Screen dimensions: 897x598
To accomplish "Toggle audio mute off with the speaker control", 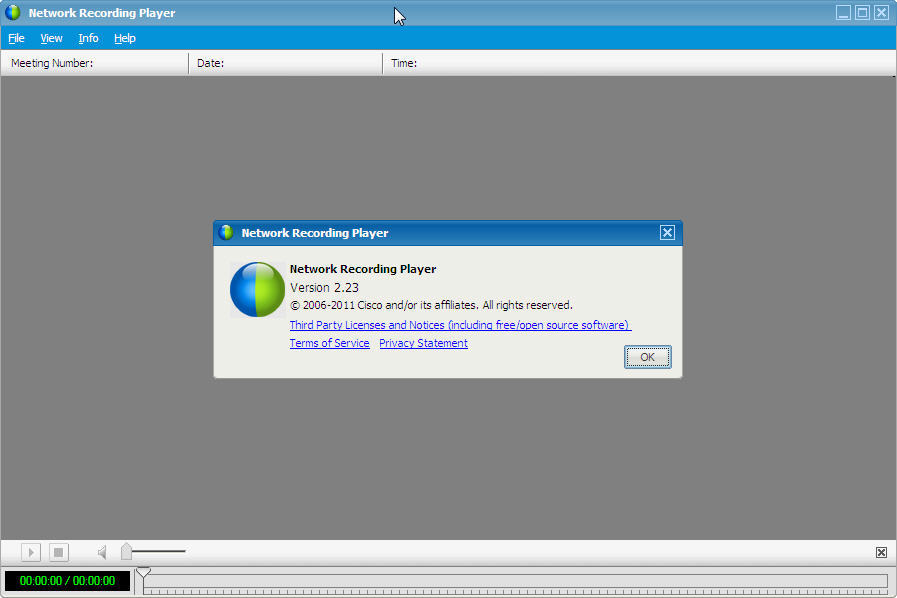I will coord(100,551).
